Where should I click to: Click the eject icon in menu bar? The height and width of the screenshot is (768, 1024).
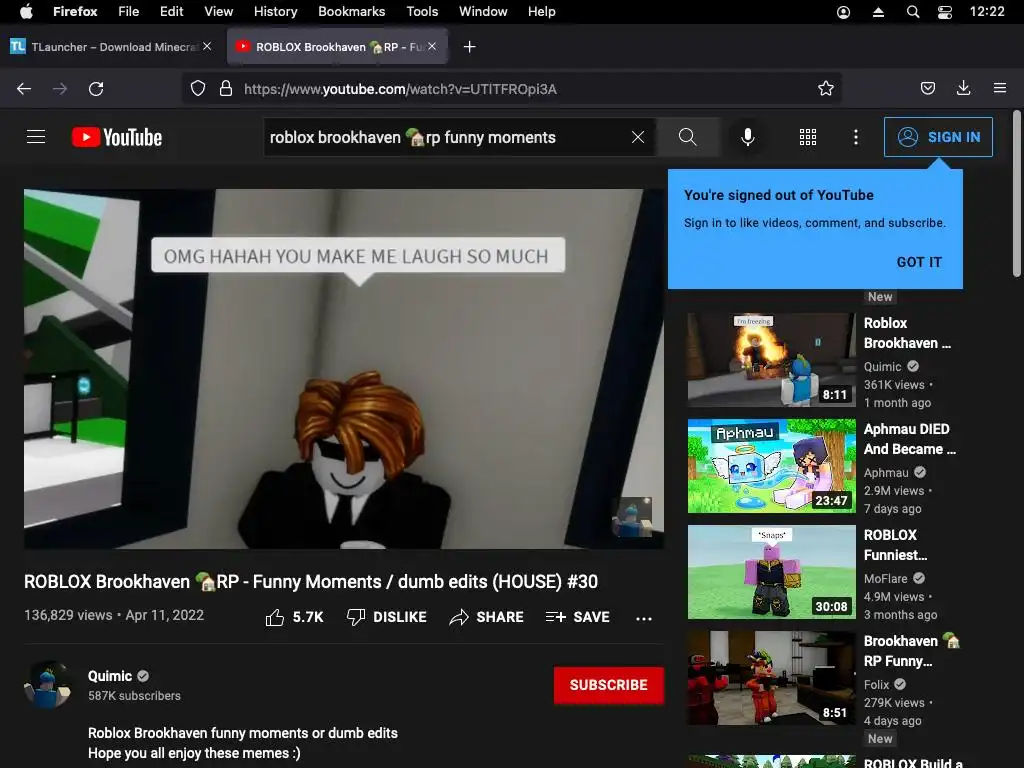pyautogui.click(x=878, y=12)
